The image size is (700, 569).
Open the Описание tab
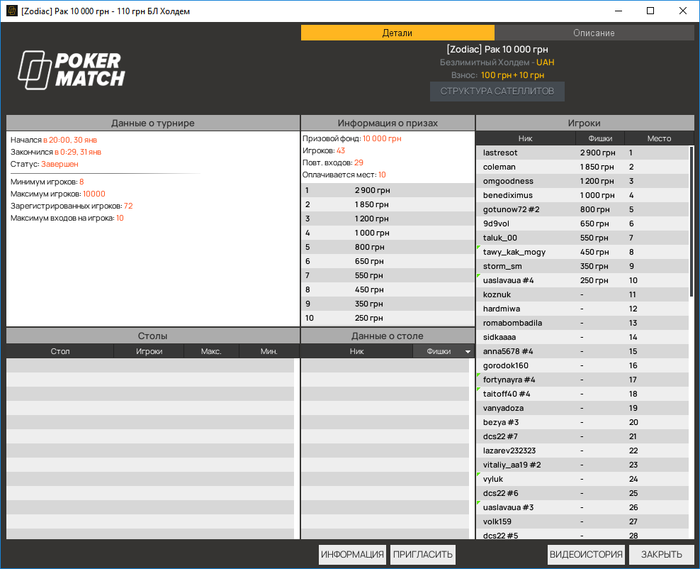(594, 33)
